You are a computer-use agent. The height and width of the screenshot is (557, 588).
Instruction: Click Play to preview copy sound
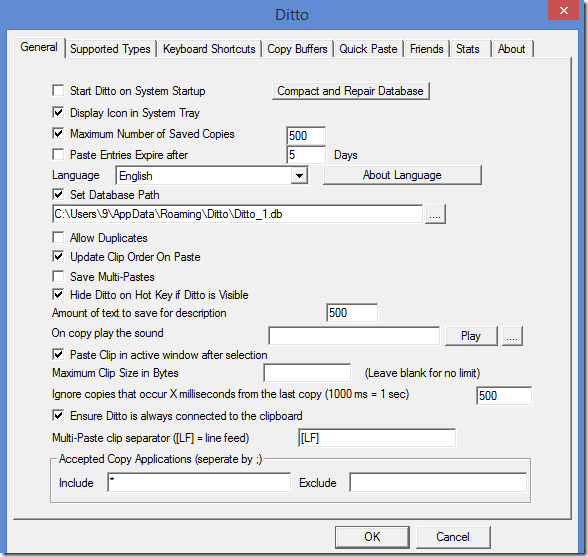click(471, 336)
